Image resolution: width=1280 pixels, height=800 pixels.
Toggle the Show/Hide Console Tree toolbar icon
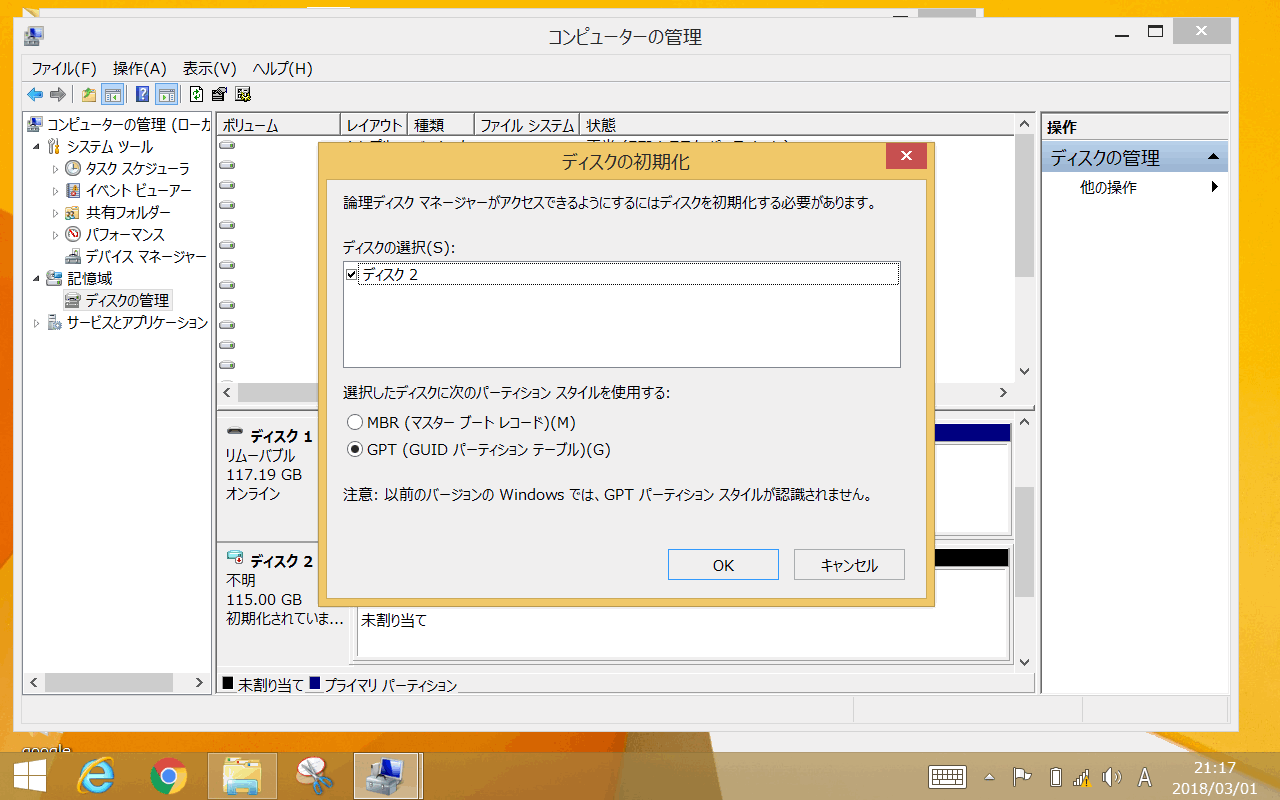tap(113, 95)
